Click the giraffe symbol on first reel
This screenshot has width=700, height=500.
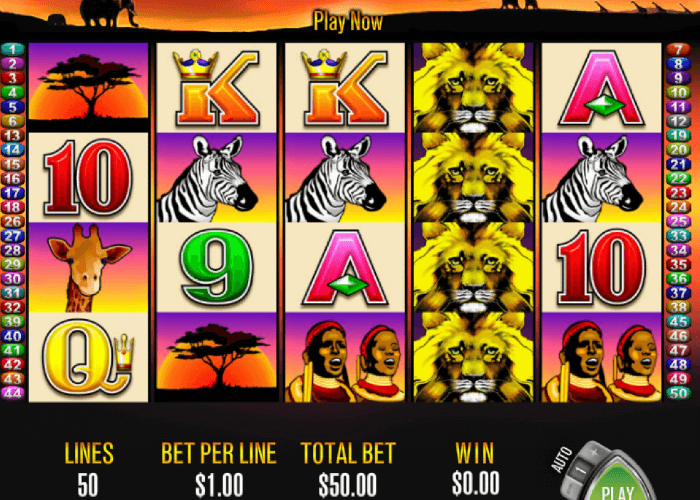pos(88,267)
